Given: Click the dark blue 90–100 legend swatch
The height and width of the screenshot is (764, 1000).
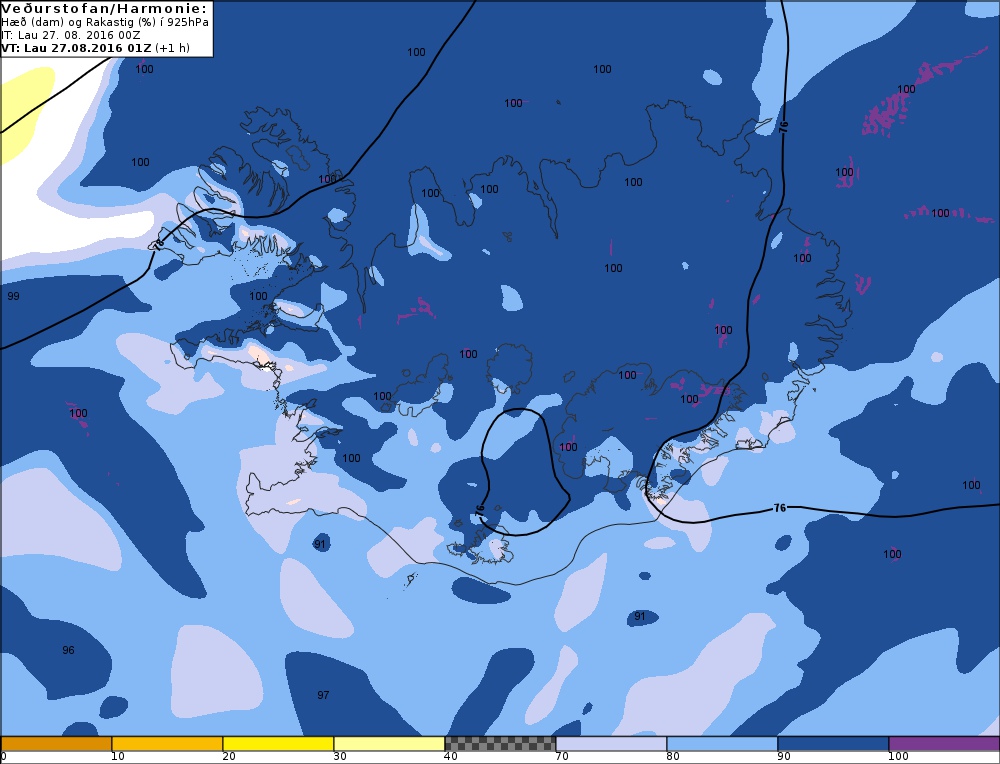Looking at the screenshot, I should pyautogui.click(x=833, y=744).
